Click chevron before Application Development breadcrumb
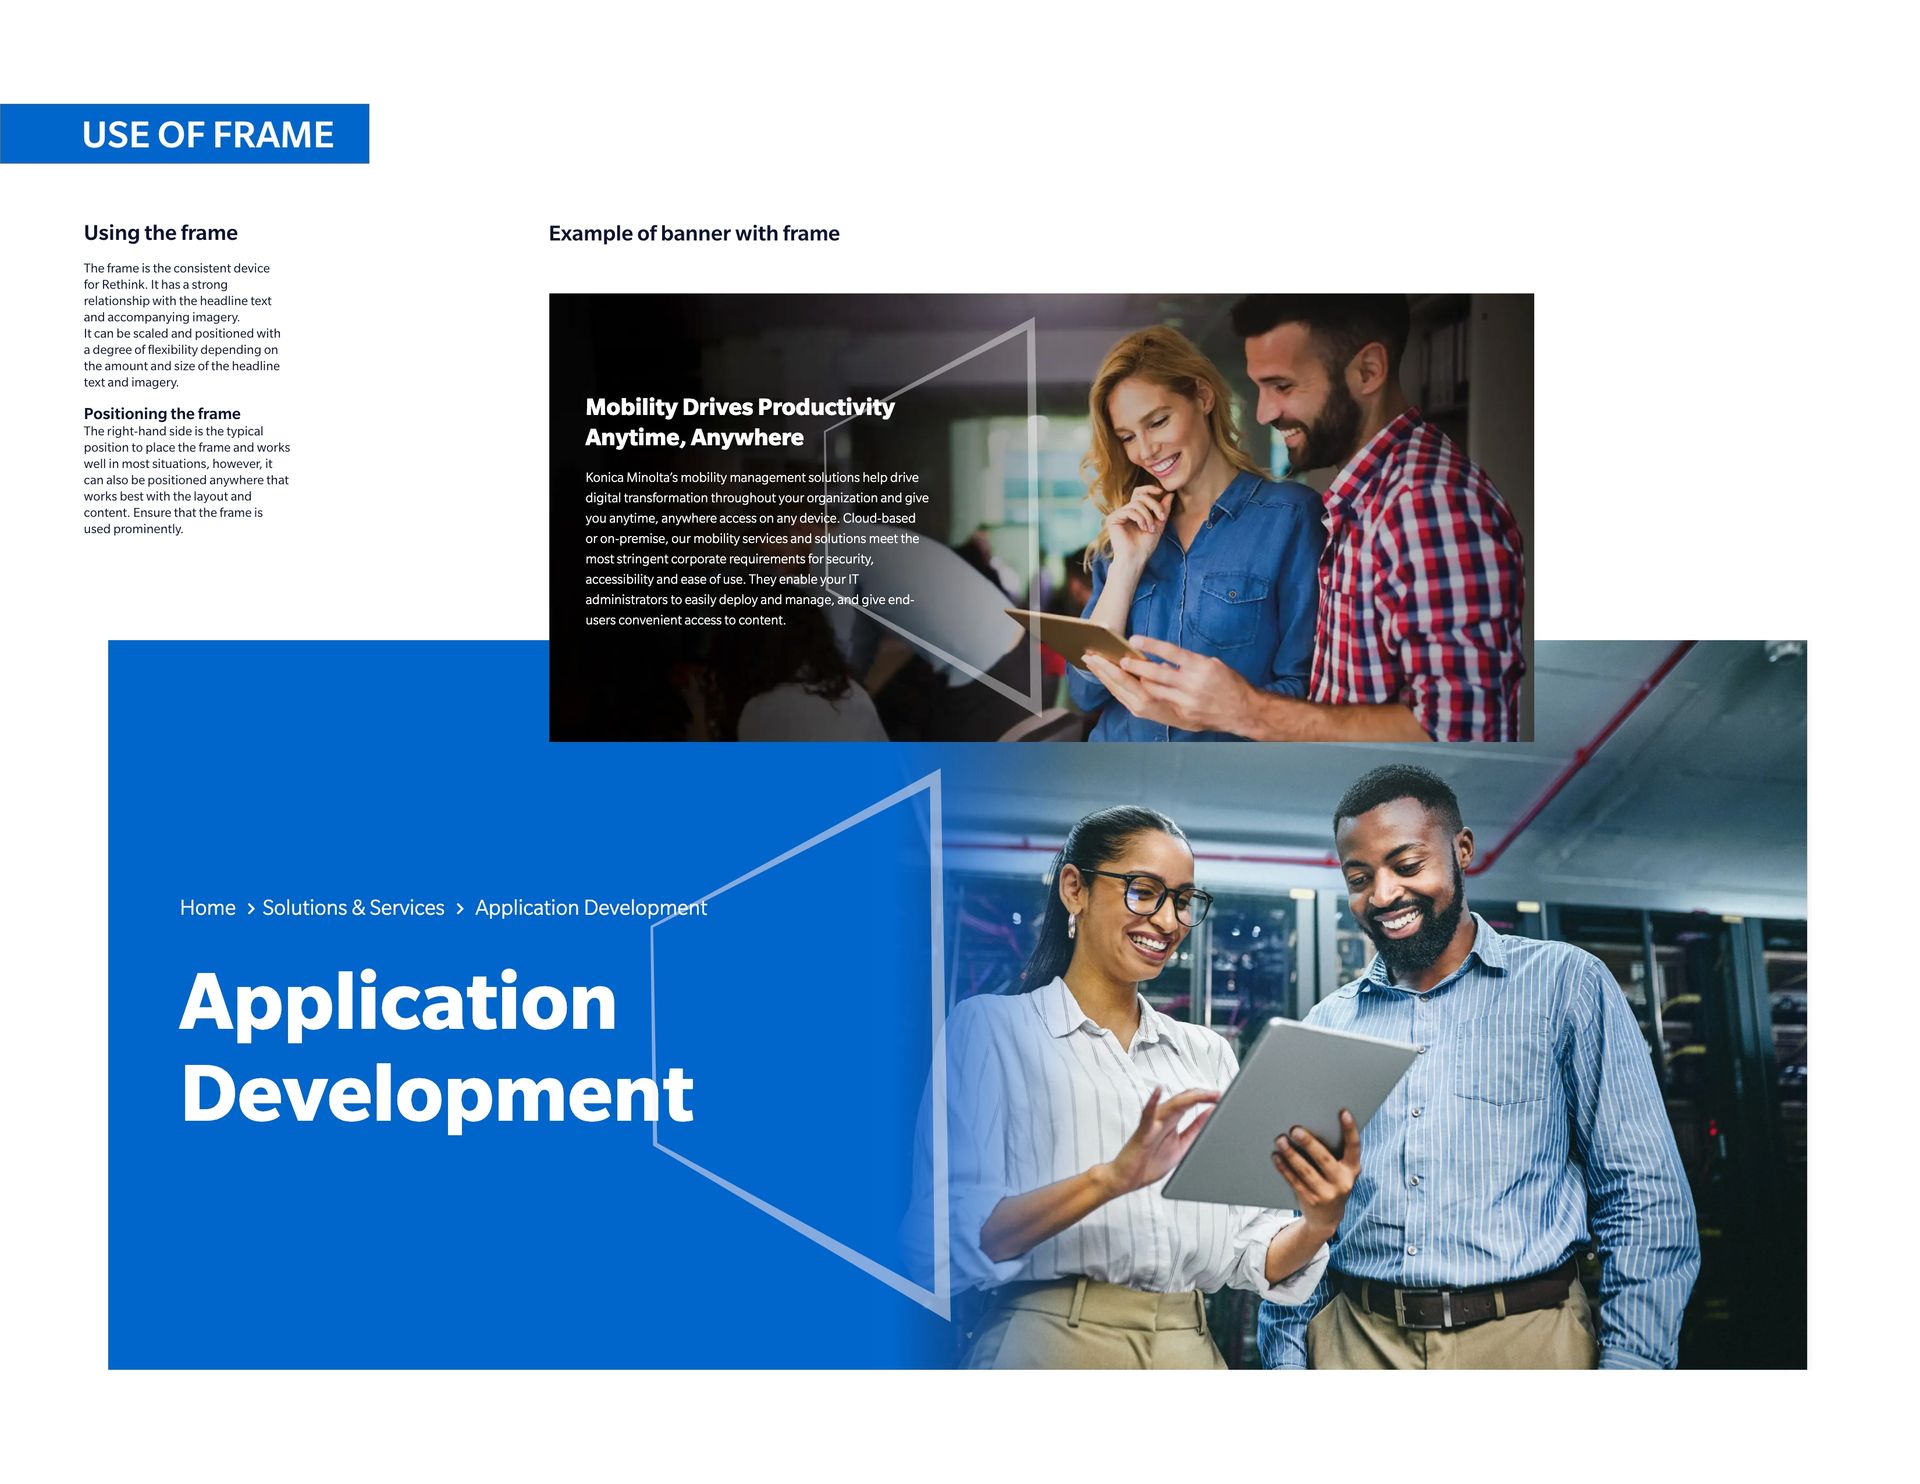 coord(460,909)
